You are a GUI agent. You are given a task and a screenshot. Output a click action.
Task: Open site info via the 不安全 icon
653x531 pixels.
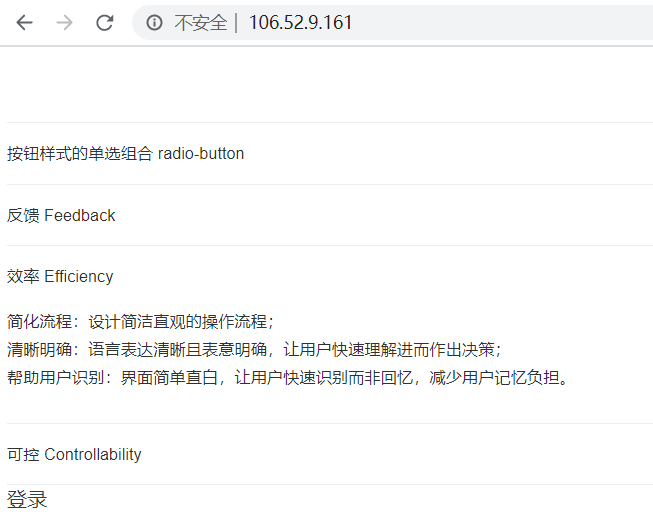tap(154, 22)
